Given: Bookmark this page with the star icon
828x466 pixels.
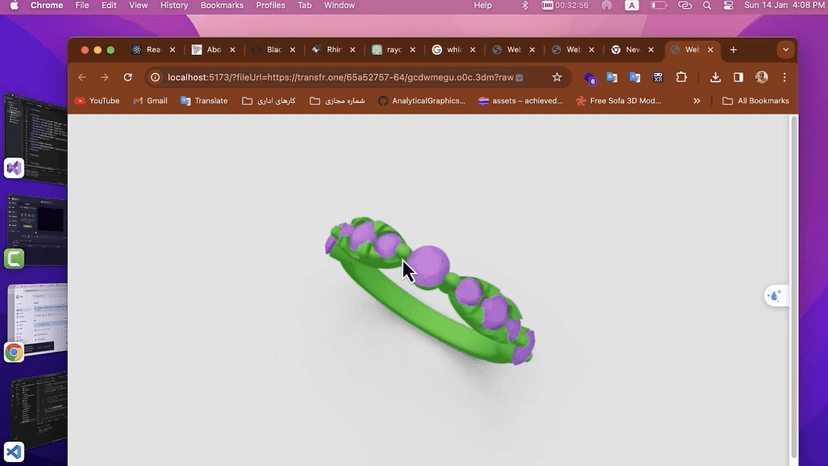Looking at the screenshot, I should click(x=557, y=77).
